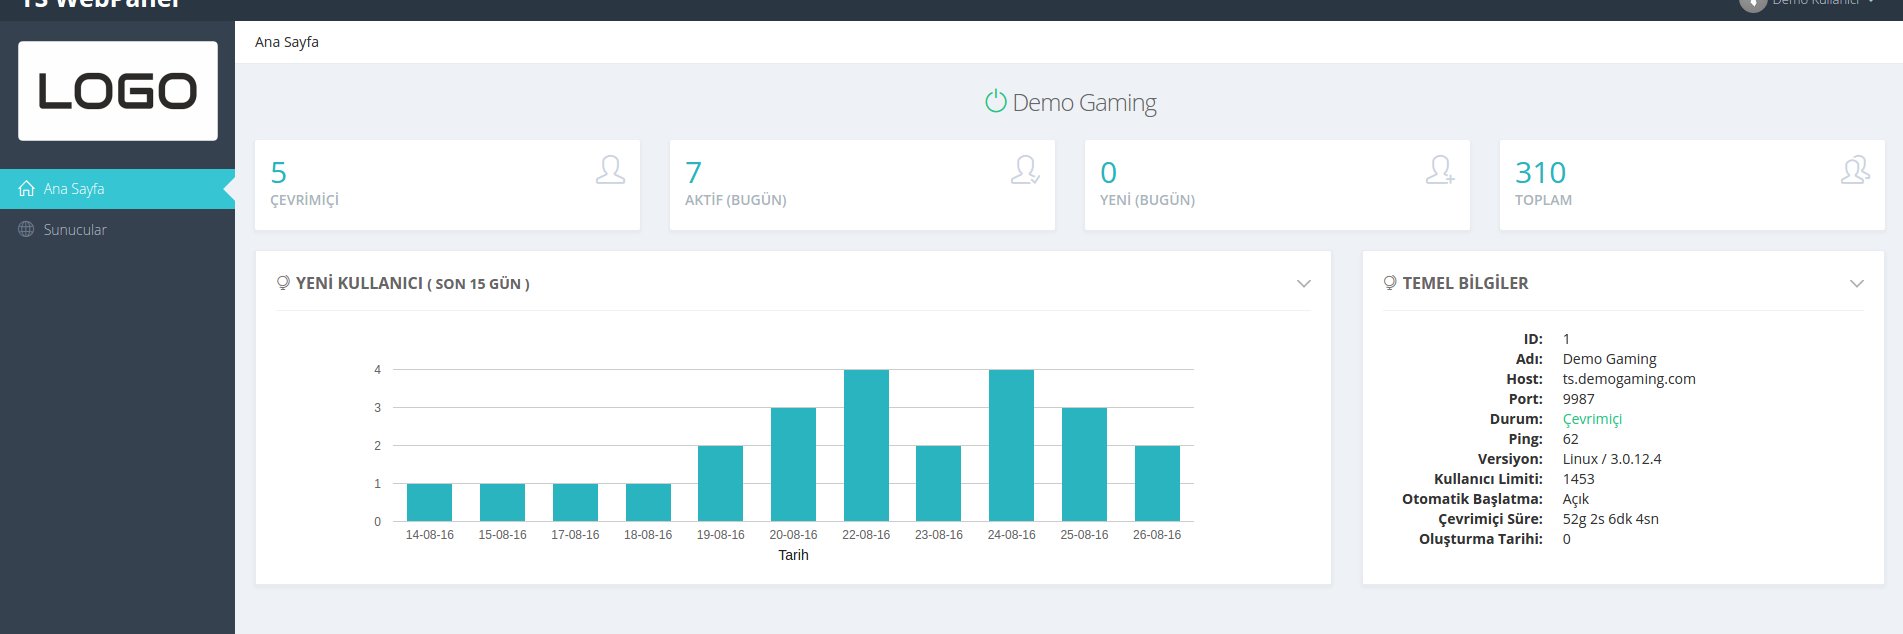Click the chart bar for 22-08-16
Viewport: 1903px width, 634px height.
[866, 446]
